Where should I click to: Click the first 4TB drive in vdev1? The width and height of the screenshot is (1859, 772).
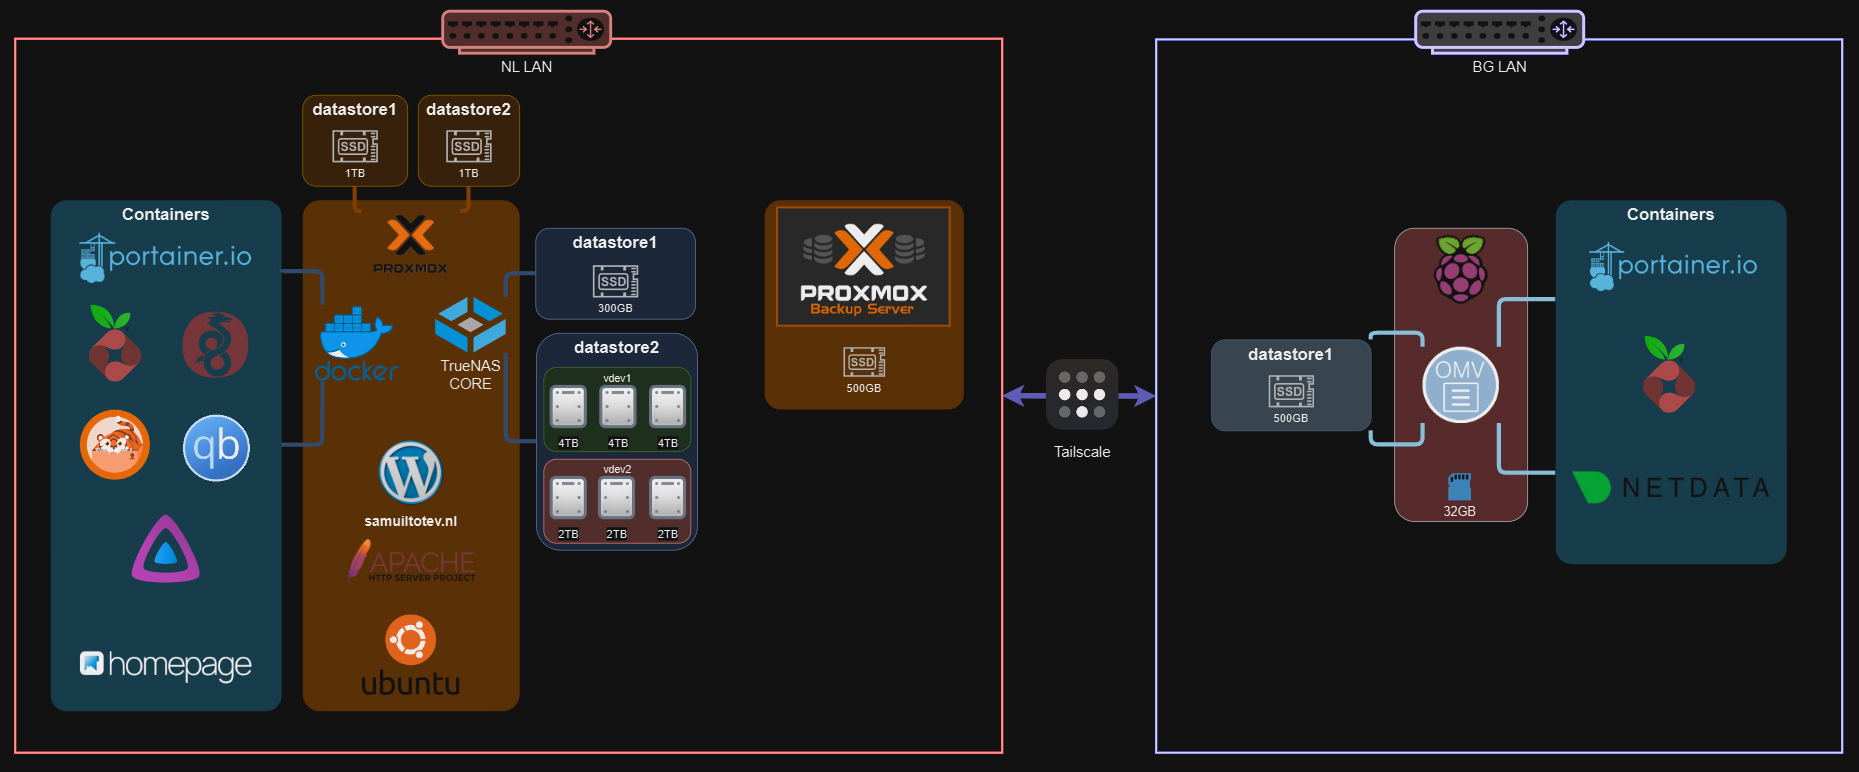(568, 407)
